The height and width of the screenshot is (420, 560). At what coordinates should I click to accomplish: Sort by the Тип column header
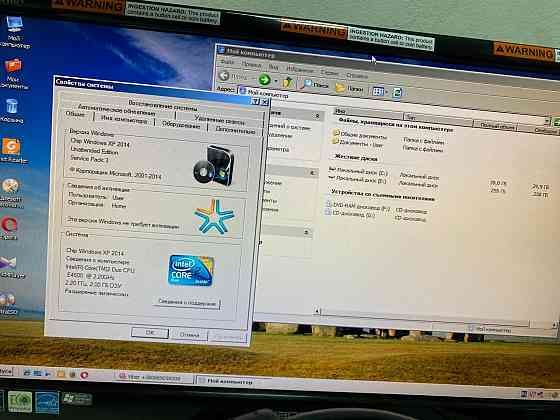tap(438, 119)
